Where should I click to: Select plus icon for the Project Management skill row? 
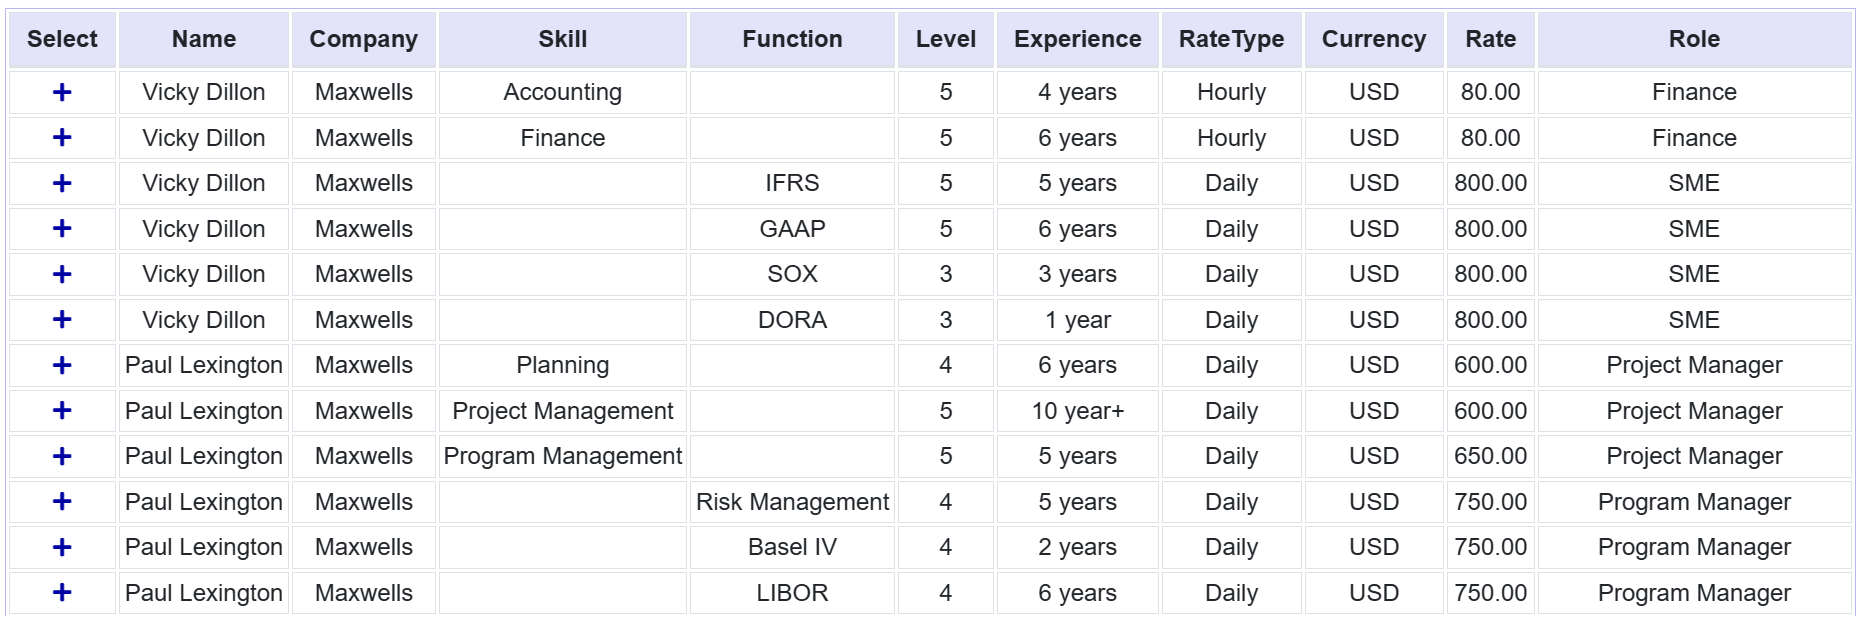[62, 411]
